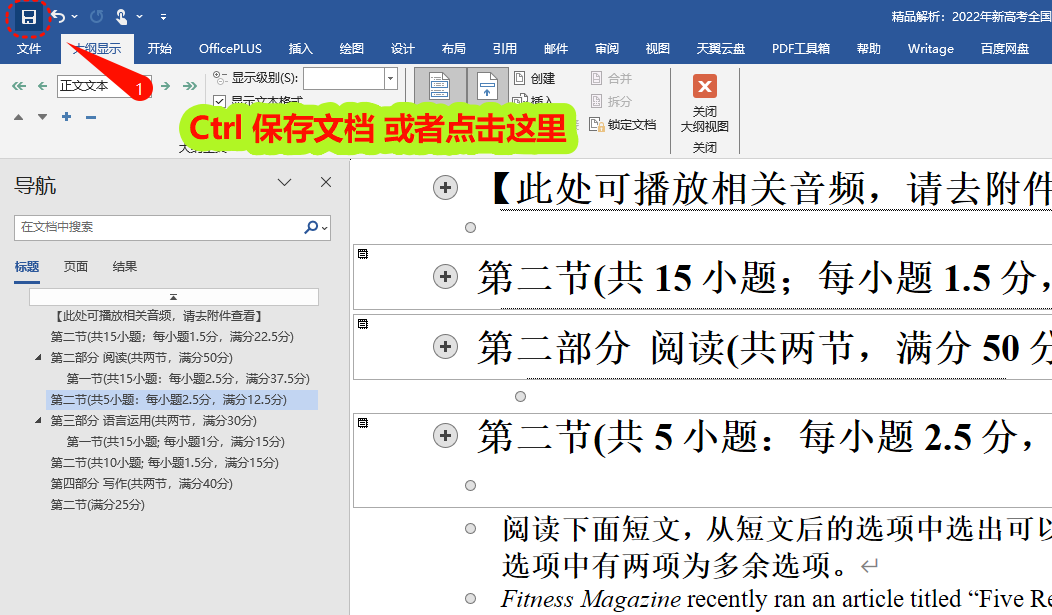Select 第一节(共15小题:每小题2.5分,满分37.5分) in navigation
This screenshot has height=615, width=1052.
click(188, 379)
